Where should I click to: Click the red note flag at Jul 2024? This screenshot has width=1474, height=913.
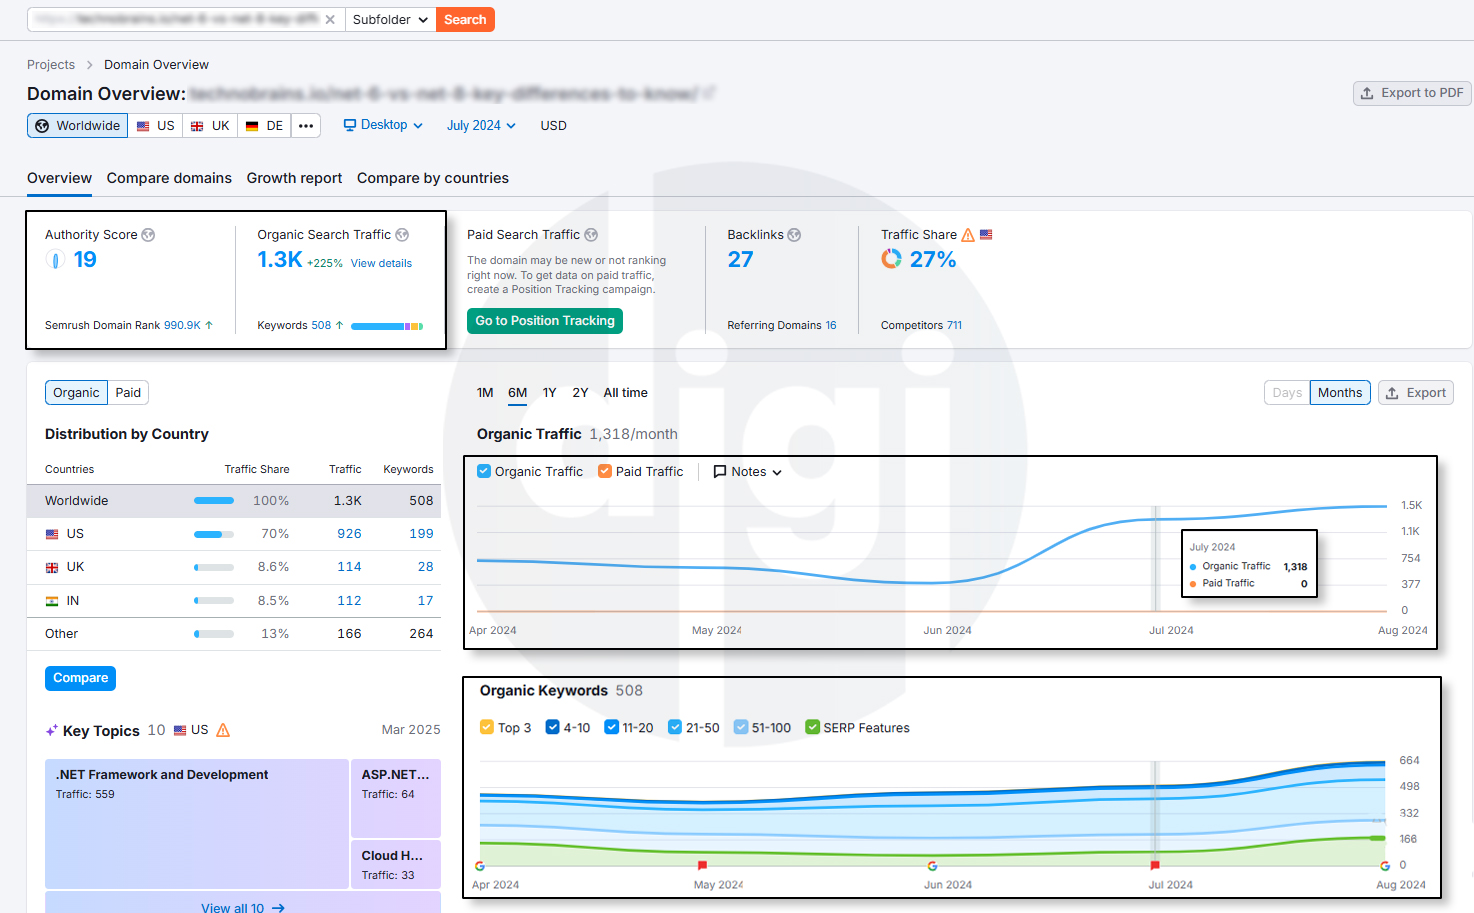(1155, 866)
